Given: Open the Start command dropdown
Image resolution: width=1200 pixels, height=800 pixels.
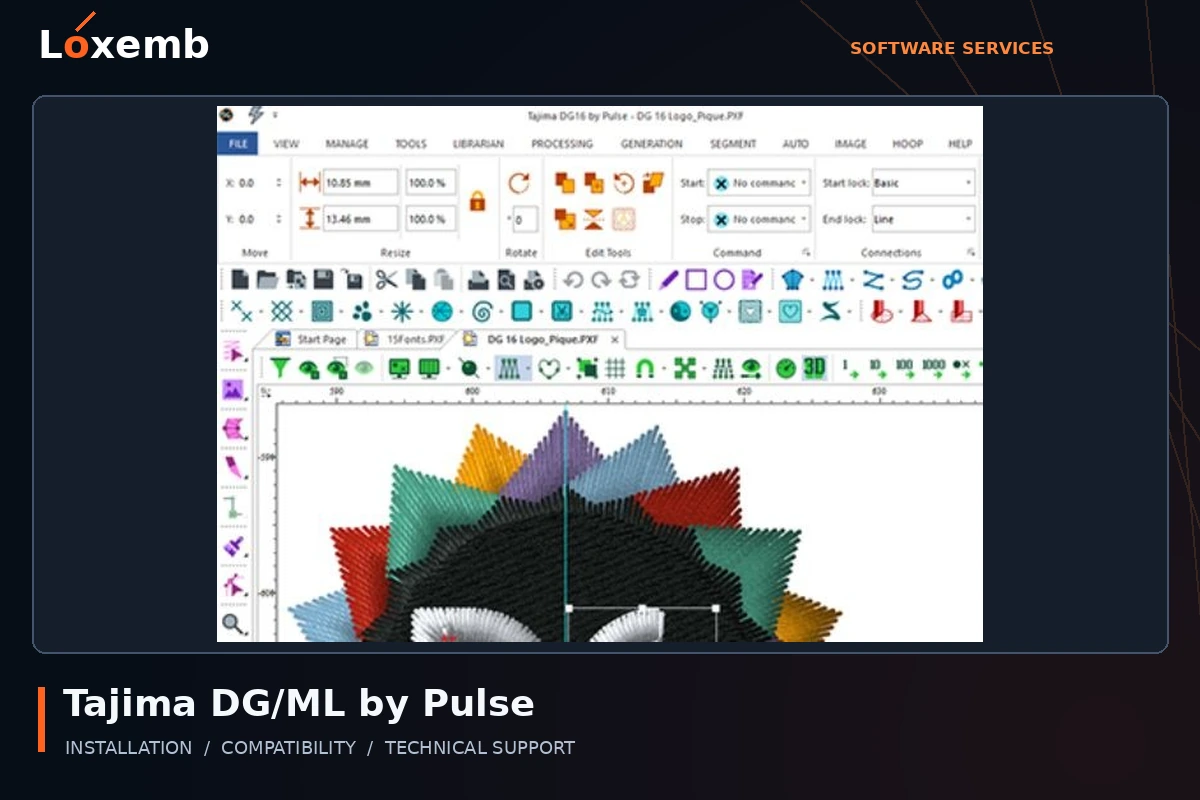Looking at the screenshot, I should [x=759, y=183].
